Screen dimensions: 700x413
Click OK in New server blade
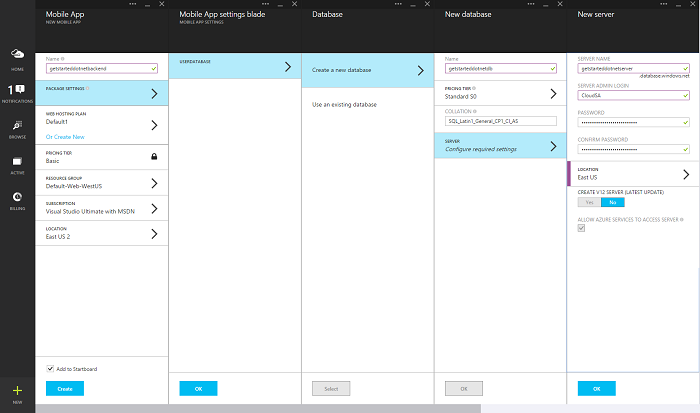click(x=596, y=388)
